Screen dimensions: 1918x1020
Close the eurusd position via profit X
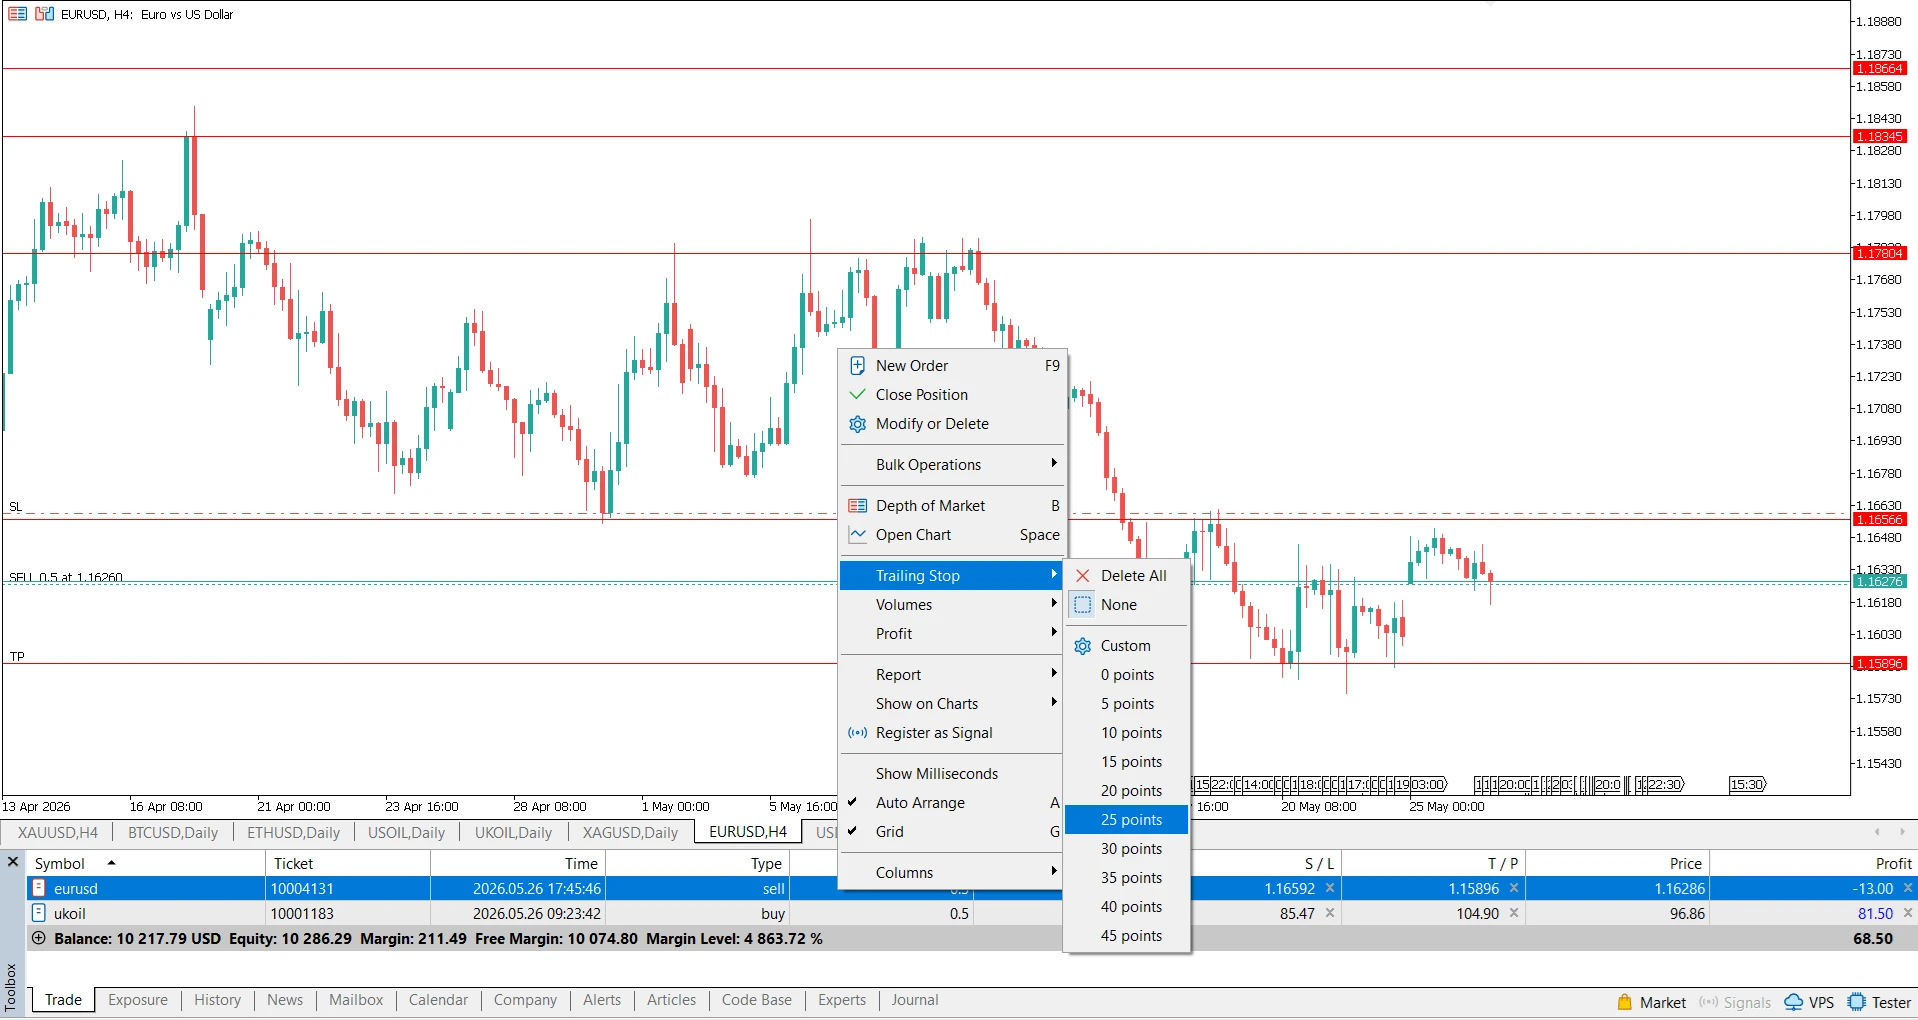click(1907, 888)
